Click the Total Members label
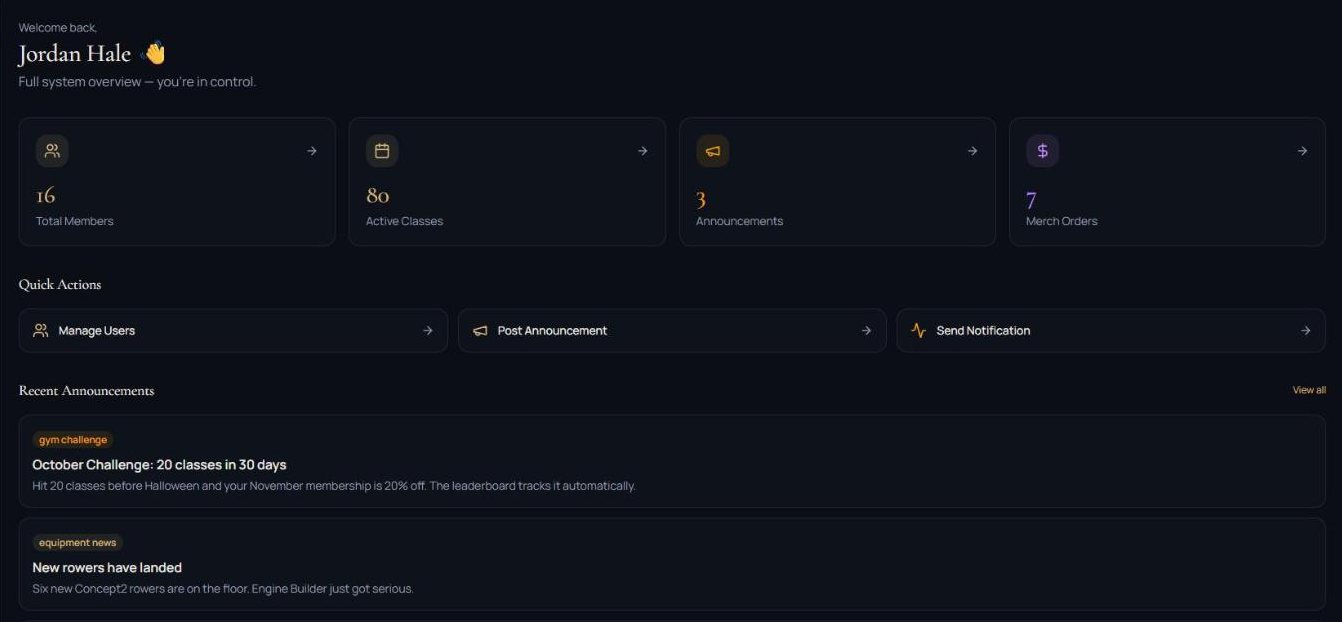The height and width of the screenshot is (622, 1342). coord(75,221)
